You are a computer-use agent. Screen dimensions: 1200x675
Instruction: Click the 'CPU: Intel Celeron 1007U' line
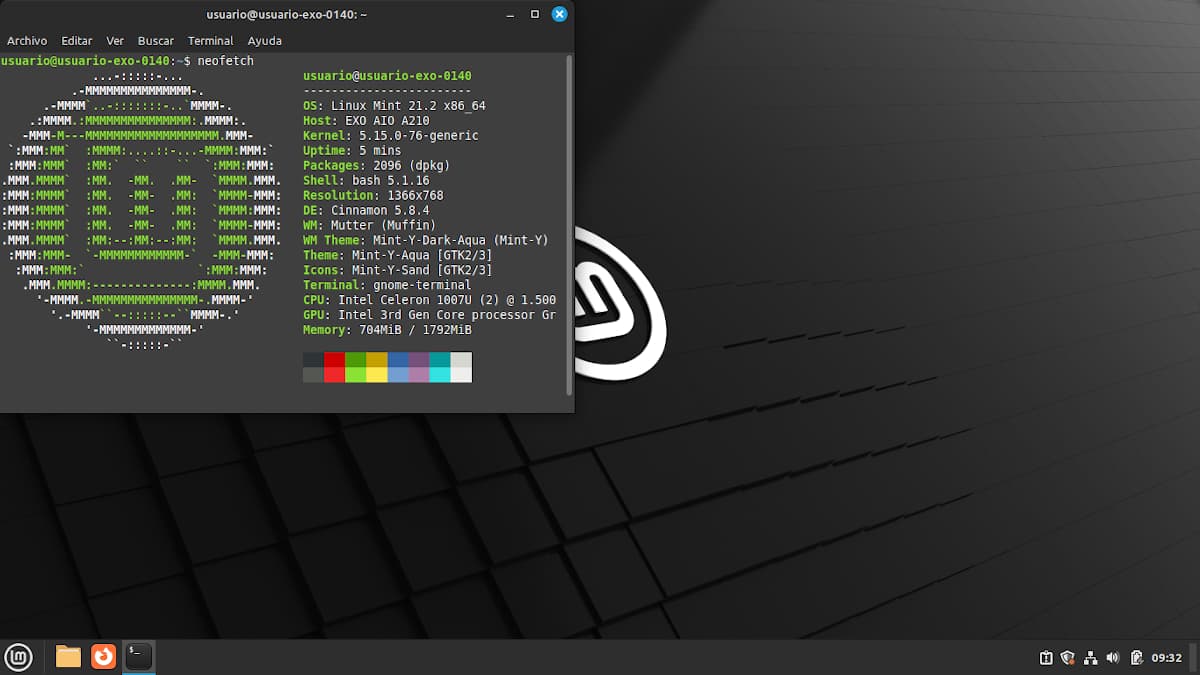pos(430,301)
